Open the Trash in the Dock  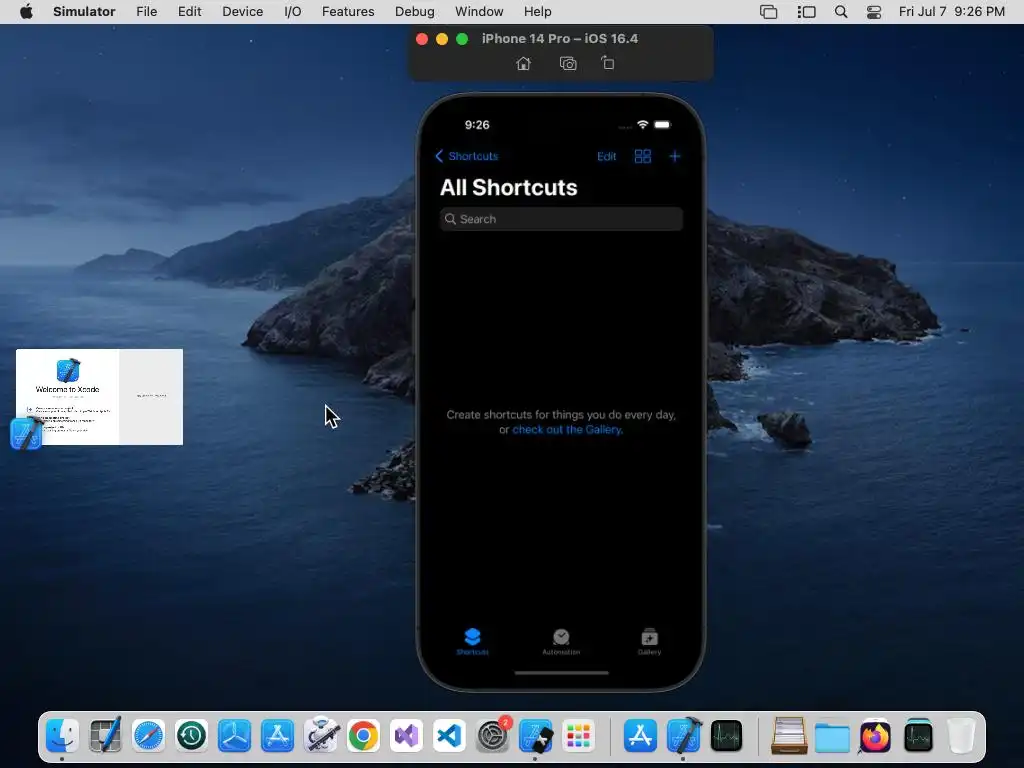tap(961, 736)
